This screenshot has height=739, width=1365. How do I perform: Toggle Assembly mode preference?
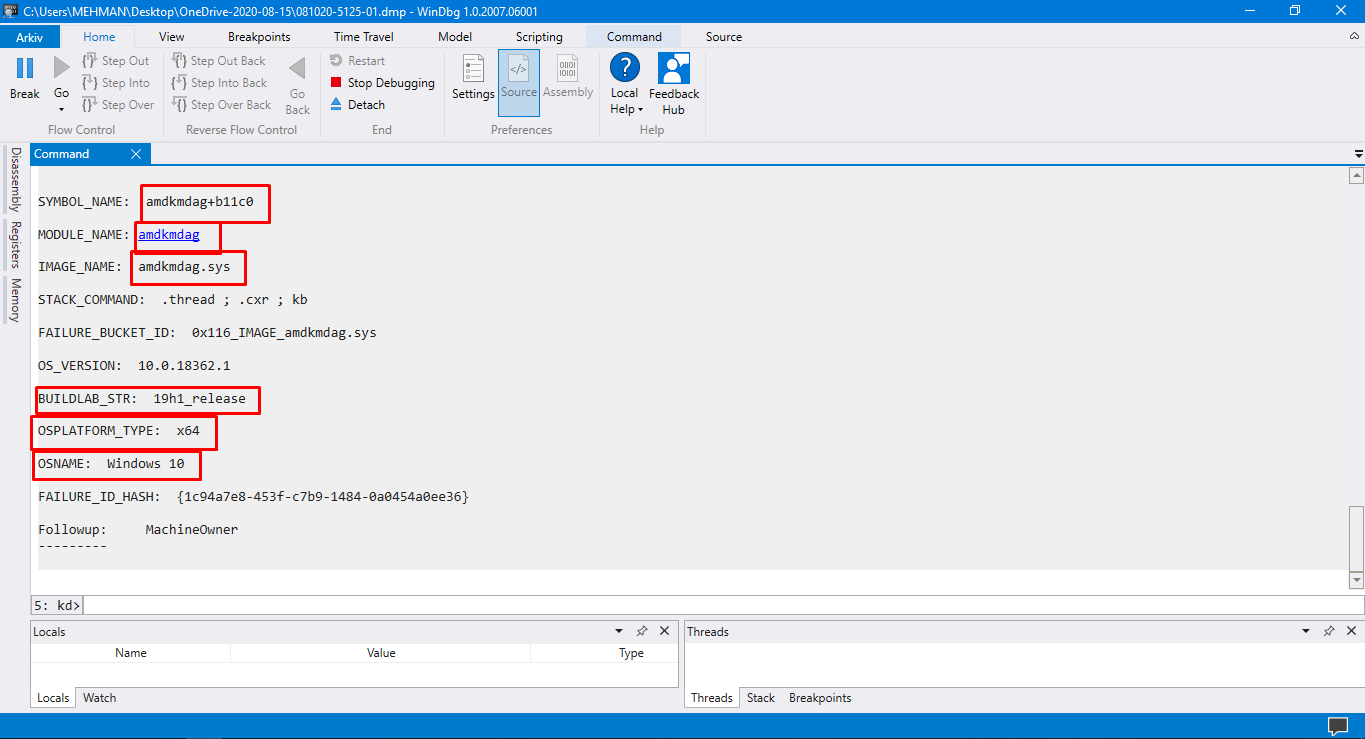(x=568, y=78)
